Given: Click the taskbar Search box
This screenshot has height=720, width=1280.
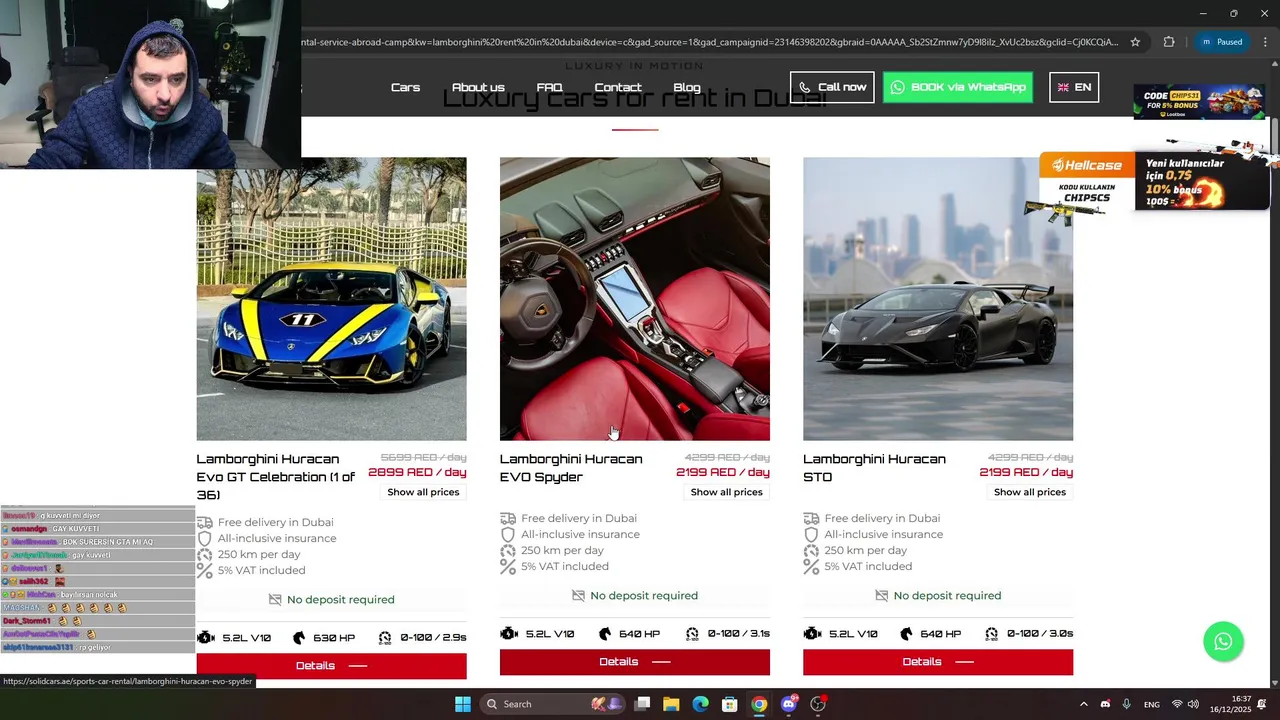Looking at the screenshot, I should (552, 704).
